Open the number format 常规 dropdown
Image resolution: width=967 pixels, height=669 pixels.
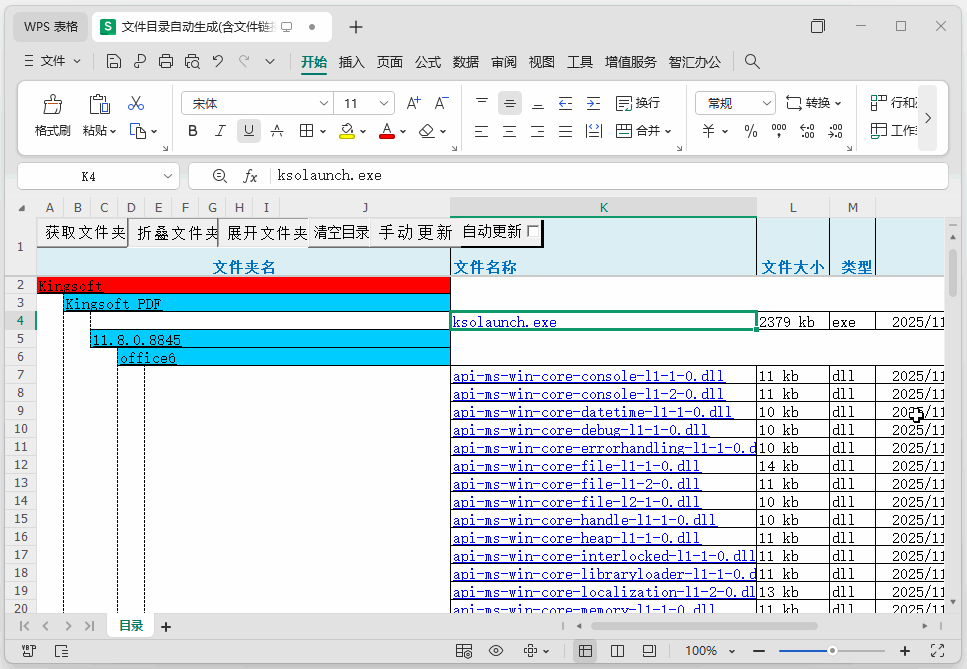click(x=766, y=103)
